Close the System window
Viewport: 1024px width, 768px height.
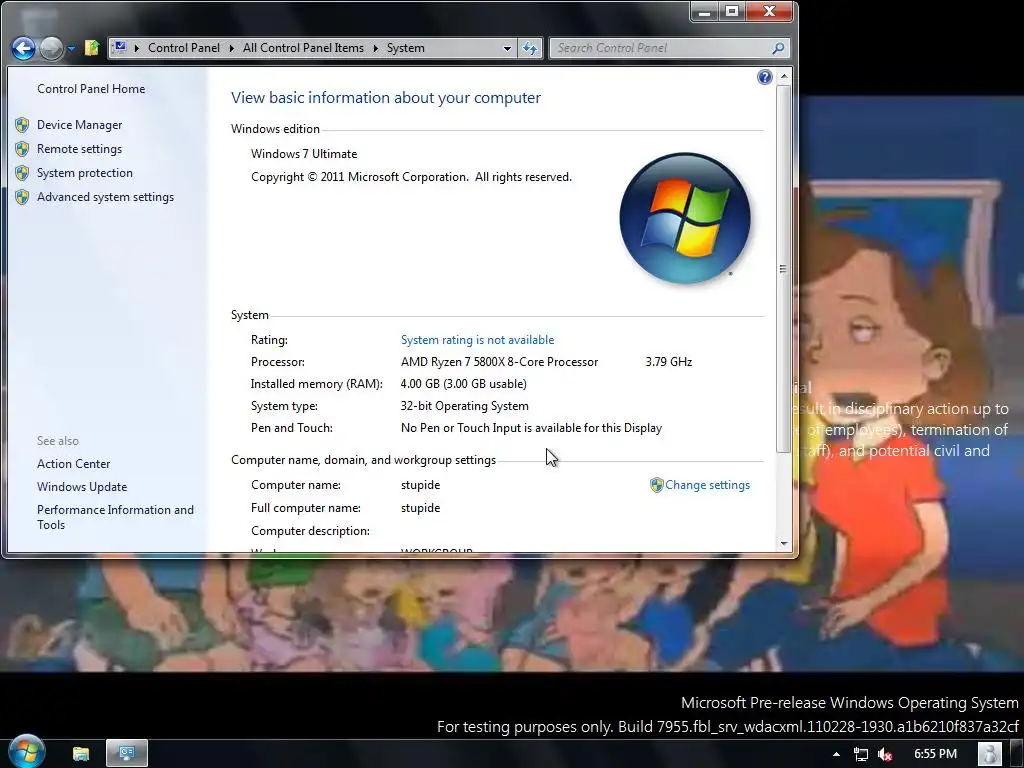pyautogui.click(x=769, y=12)
